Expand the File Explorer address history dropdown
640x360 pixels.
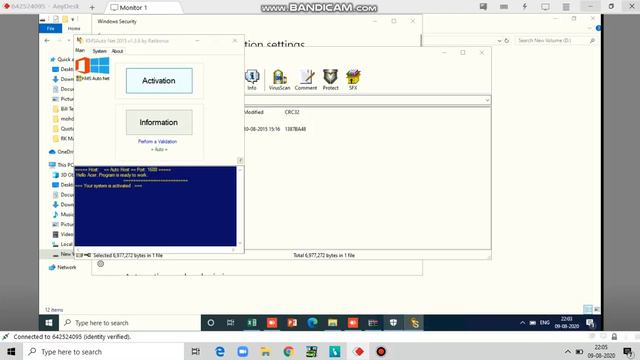point(499,40)
